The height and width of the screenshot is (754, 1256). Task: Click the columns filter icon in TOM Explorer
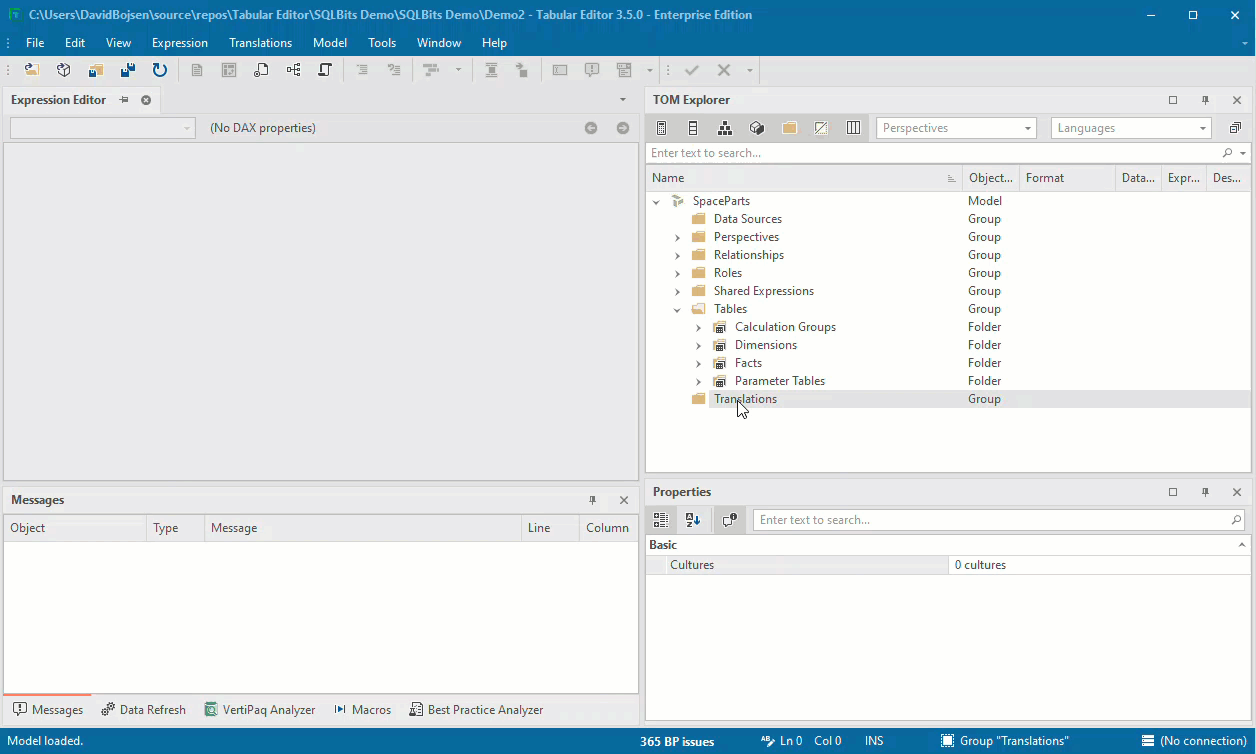(693, 127)
